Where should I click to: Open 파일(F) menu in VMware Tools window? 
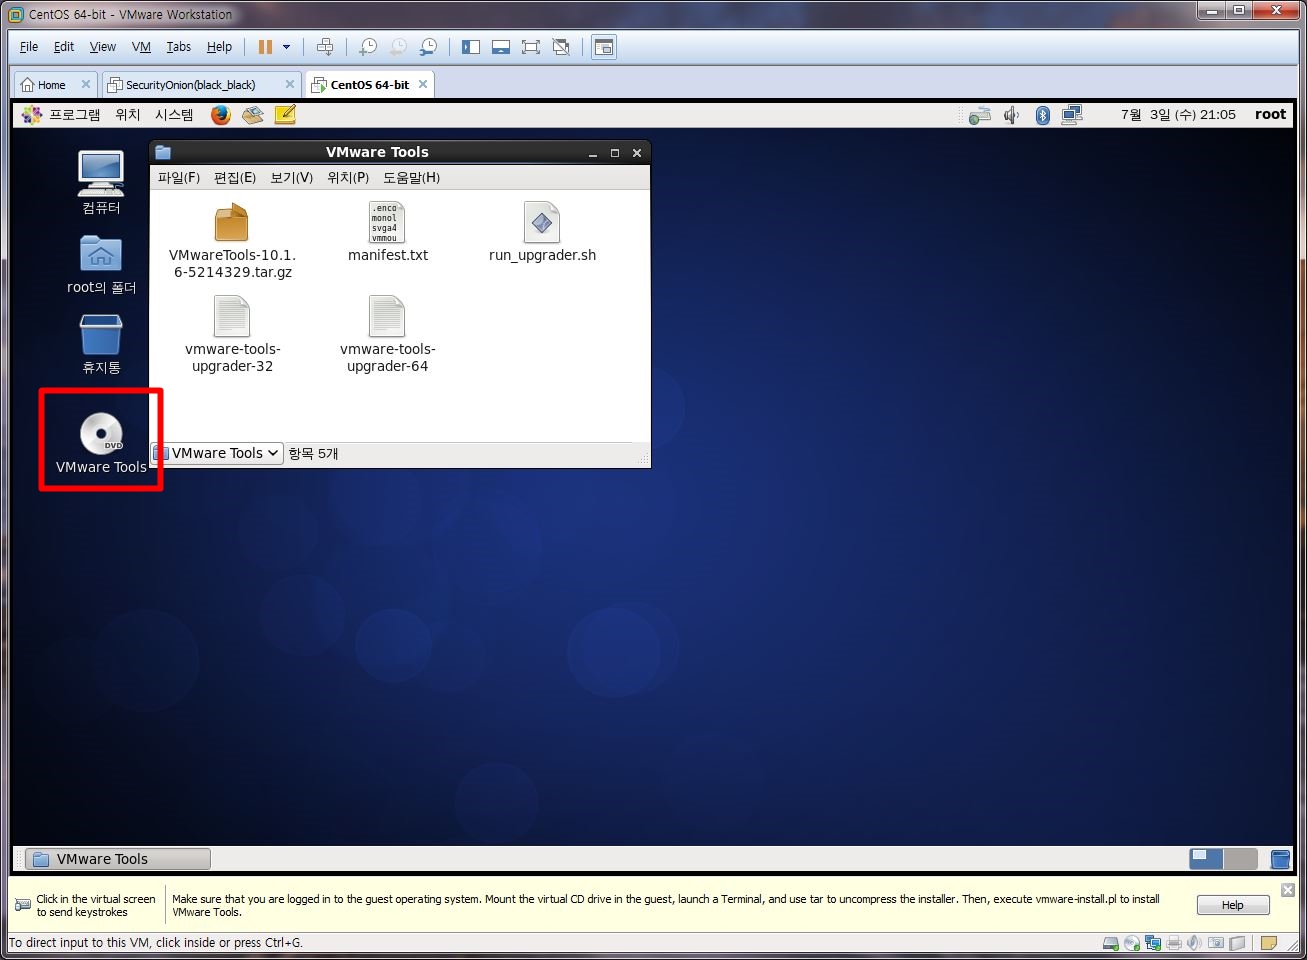coord(179,177)
